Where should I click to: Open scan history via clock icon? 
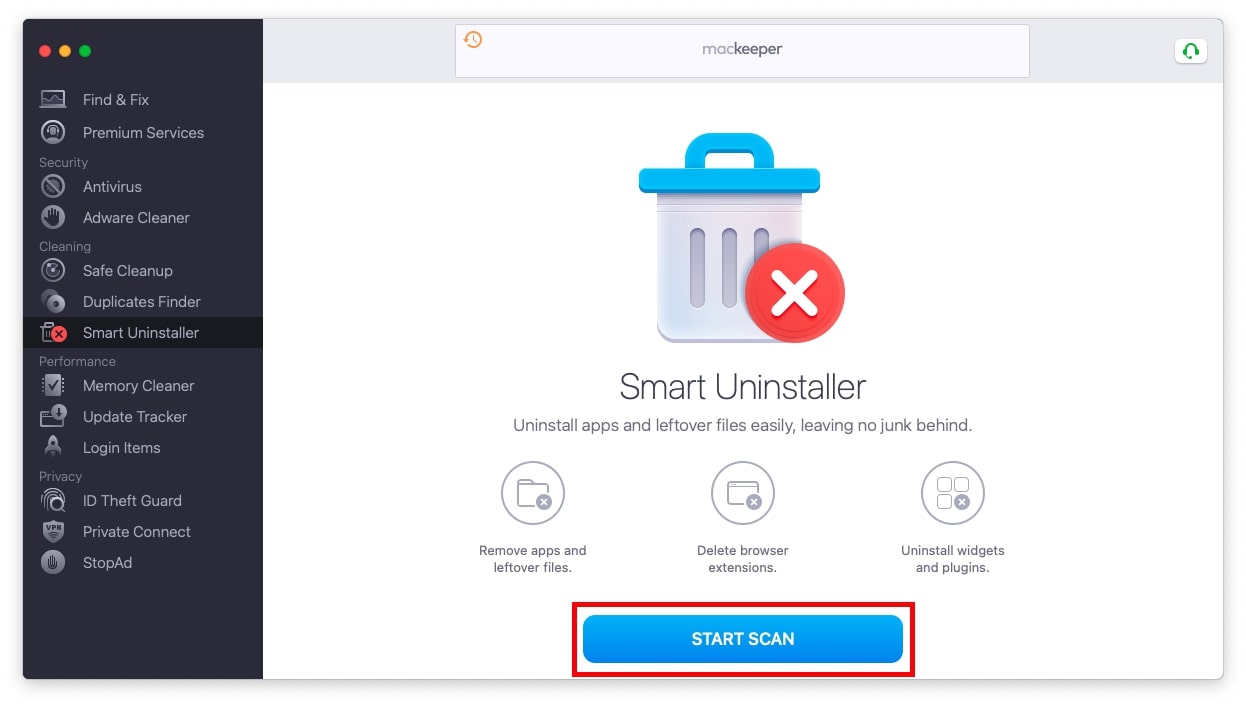click(472, 39)
